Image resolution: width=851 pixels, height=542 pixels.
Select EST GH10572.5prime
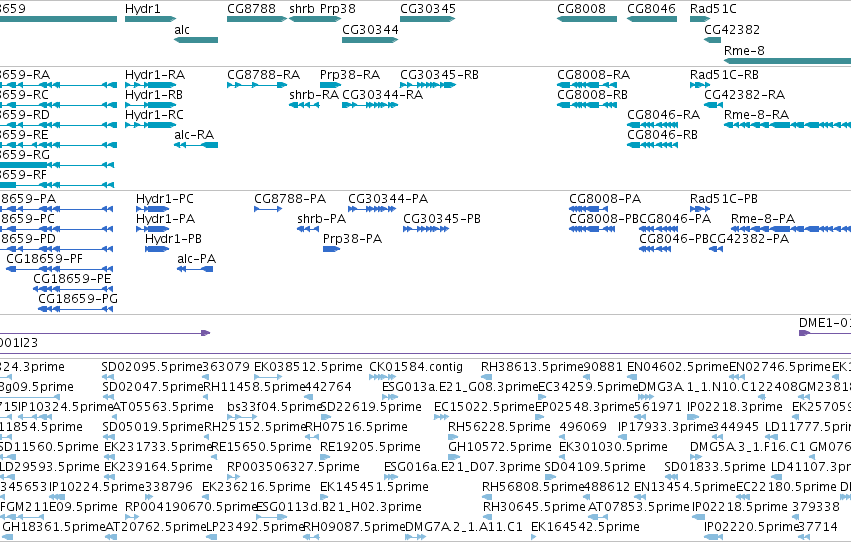click(499, 448)
